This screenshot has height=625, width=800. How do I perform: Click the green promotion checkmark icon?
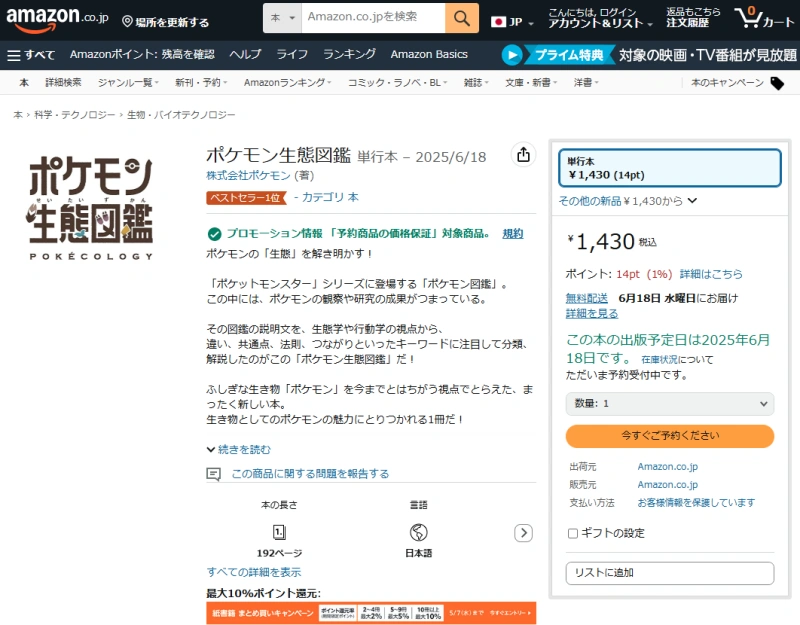coord(214,234)
